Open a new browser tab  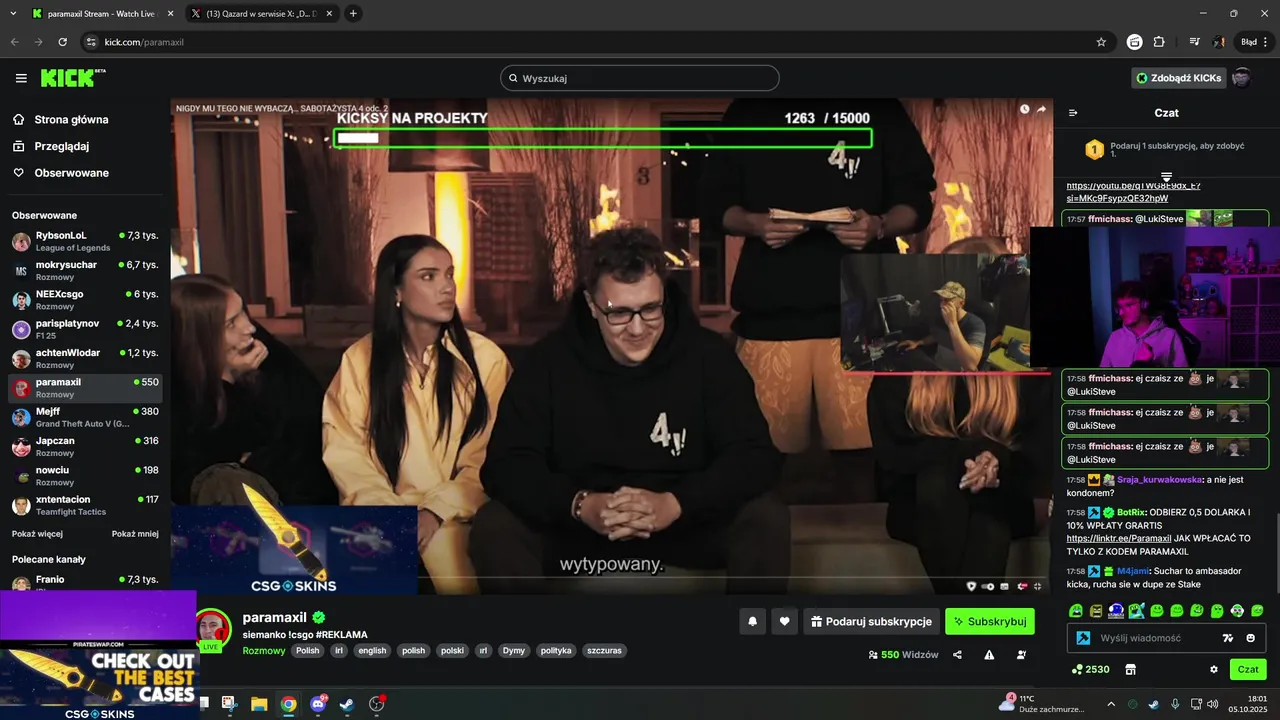click(x=353, y=13)
